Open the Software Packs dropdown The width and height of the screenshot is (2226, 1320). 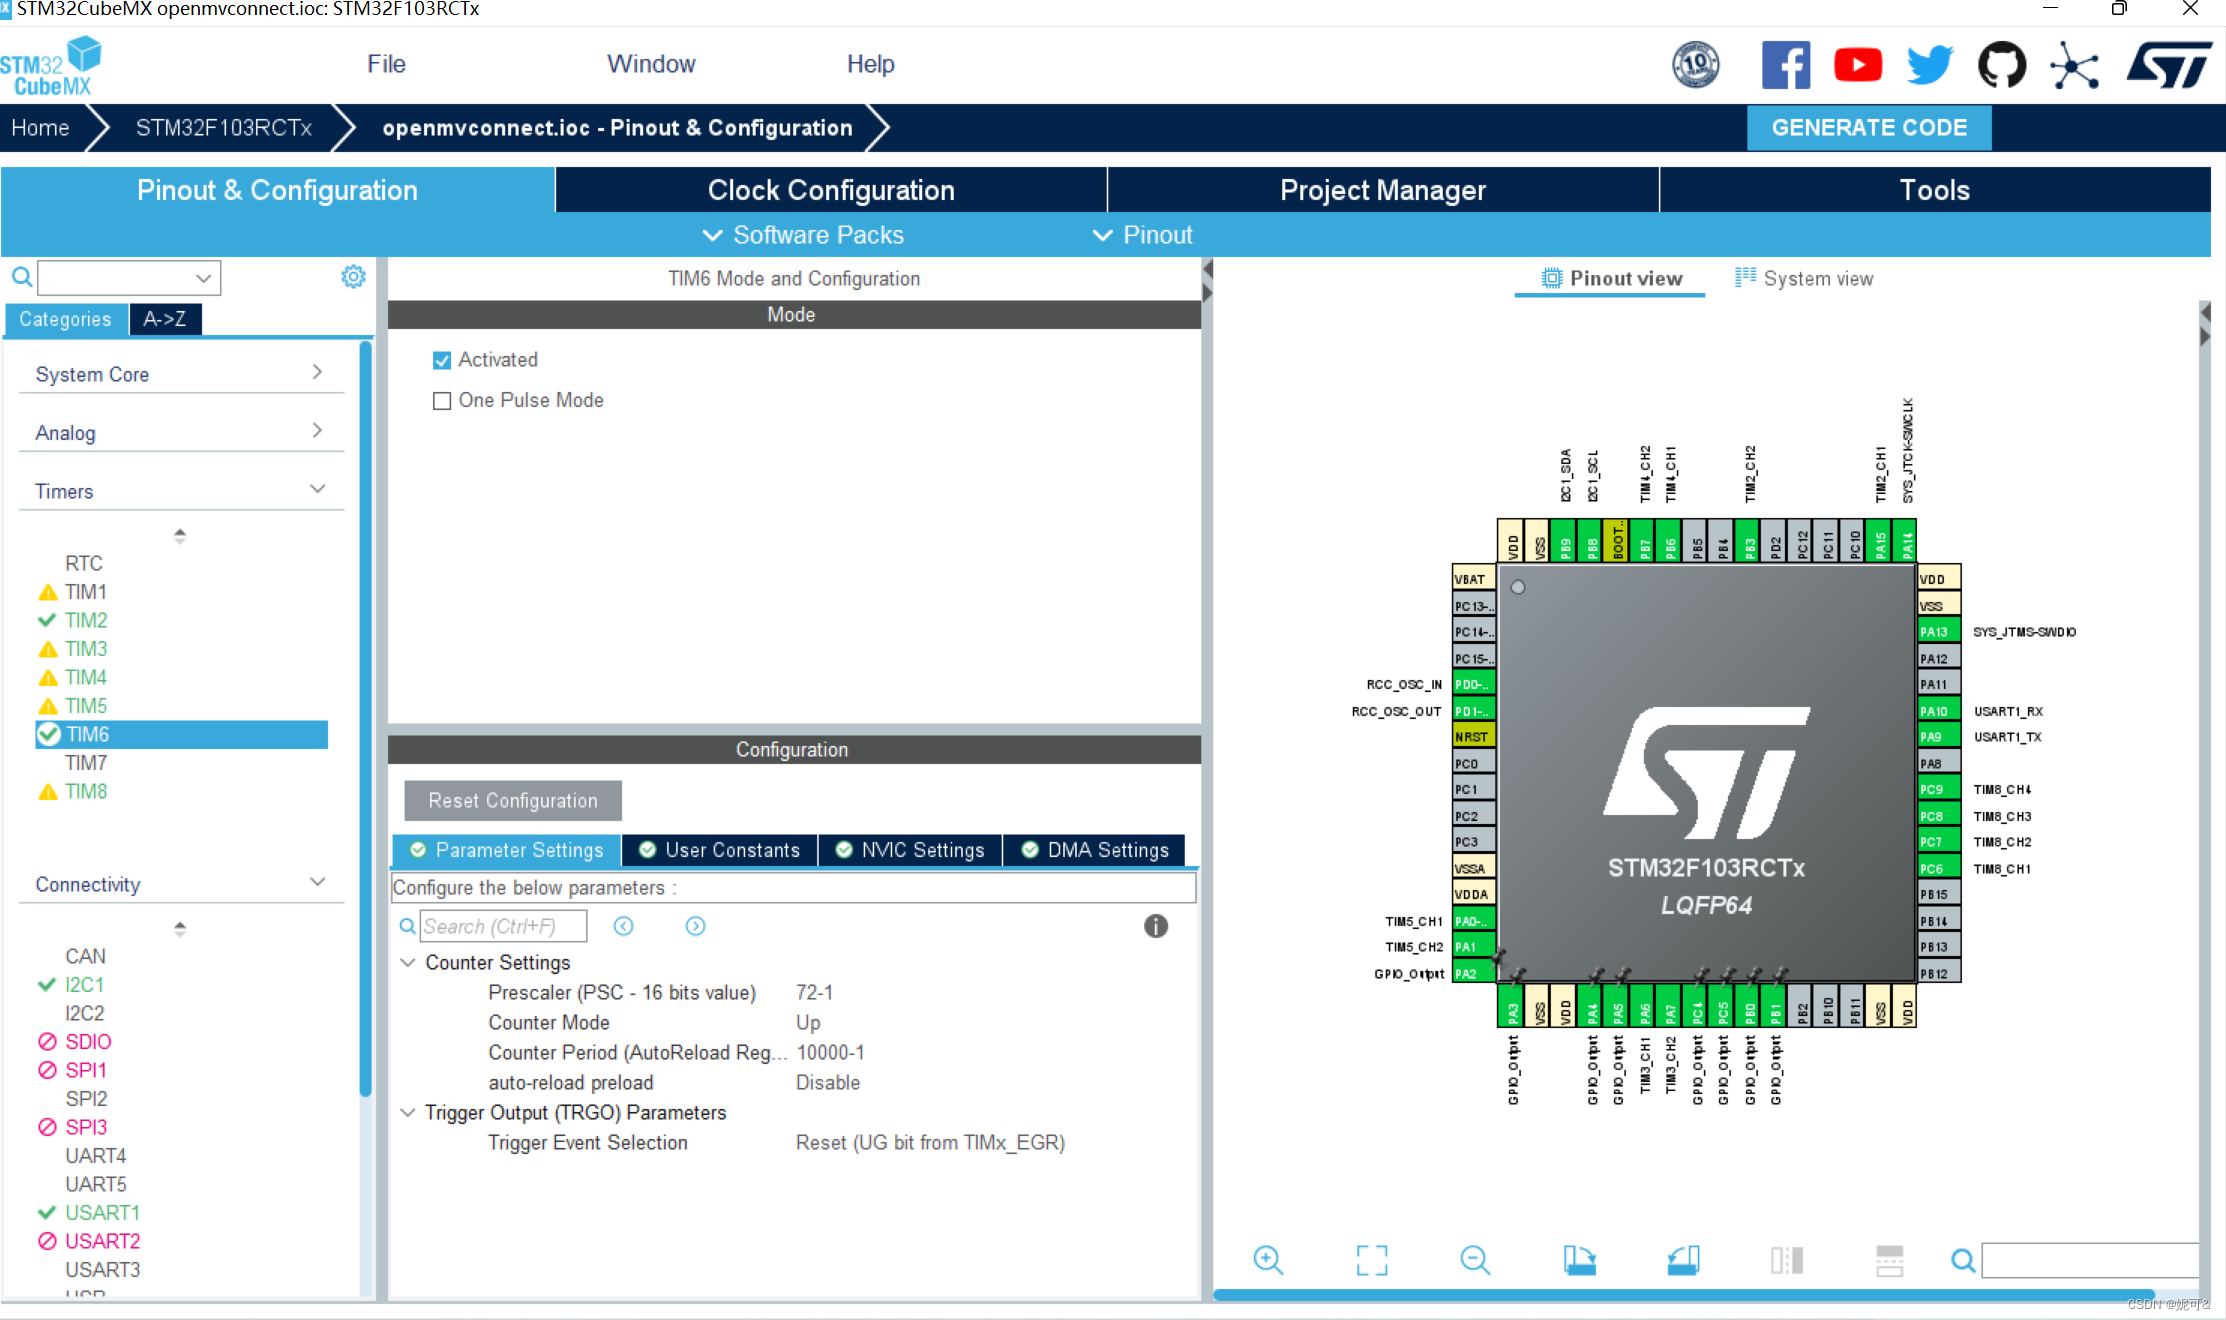(x=804, y=235)
